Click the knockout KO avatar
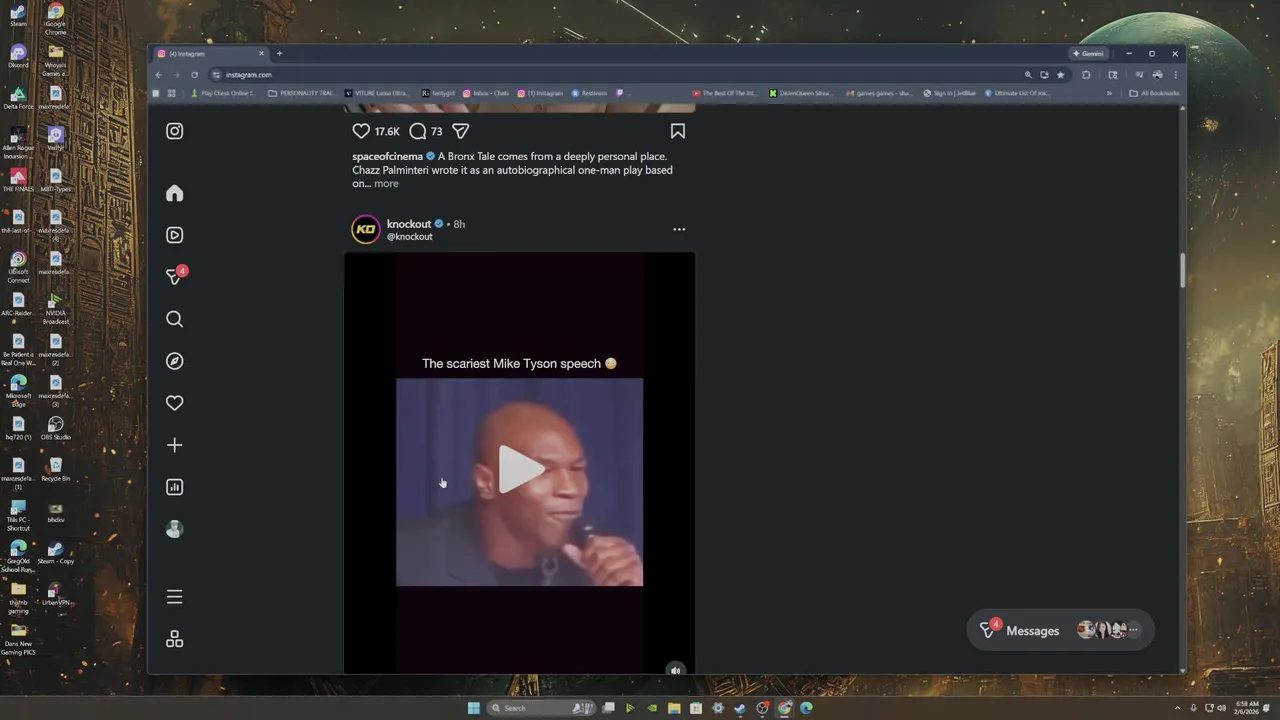 (366, 229)
